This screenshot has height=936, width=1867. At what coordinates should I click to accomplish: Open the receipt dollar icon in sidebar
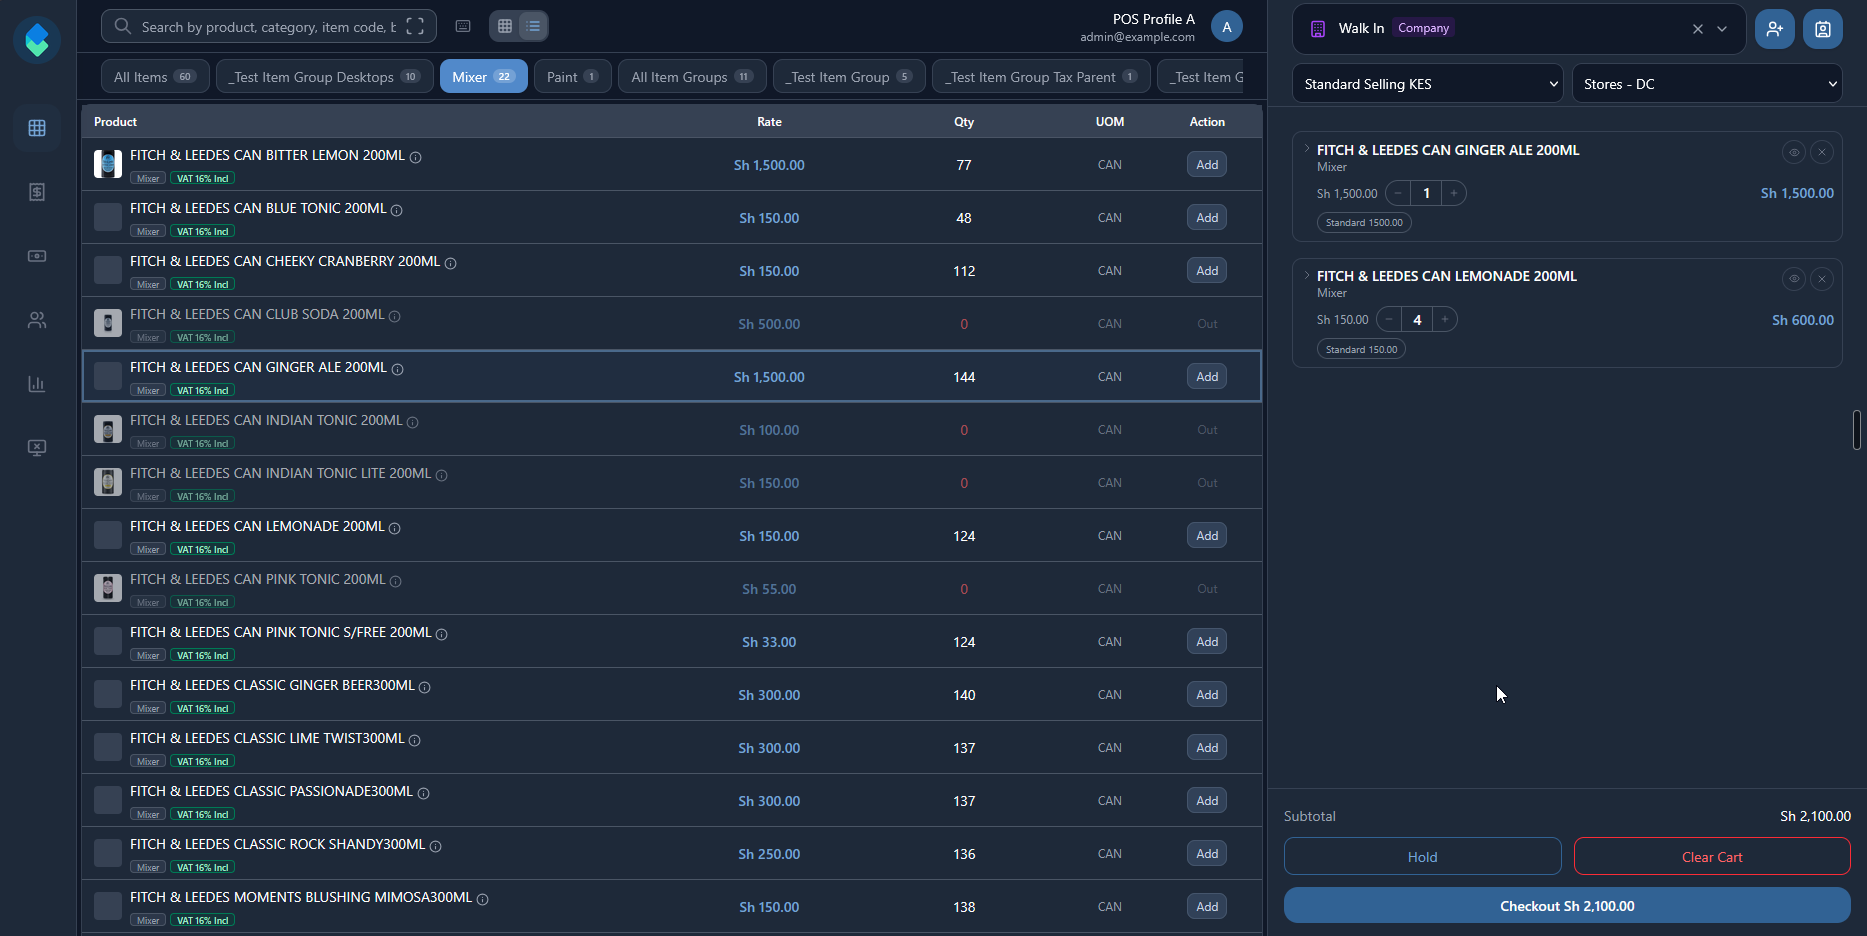(x=37, y=192)
